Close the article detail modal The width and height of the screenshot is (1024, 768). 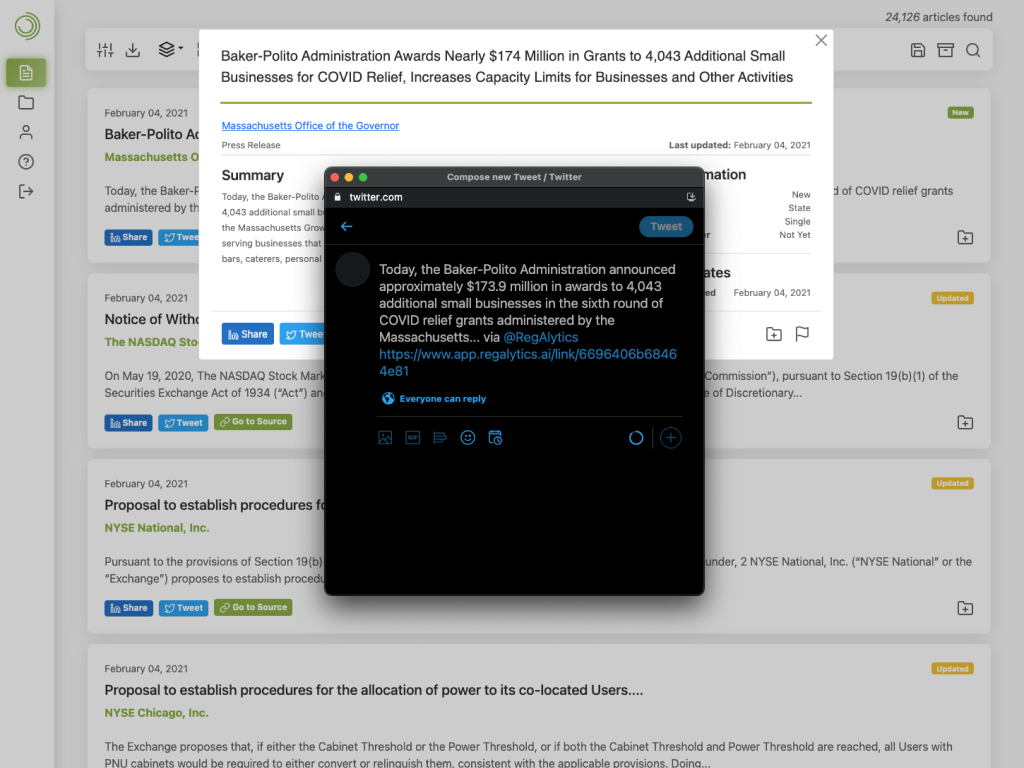(821, 41)
